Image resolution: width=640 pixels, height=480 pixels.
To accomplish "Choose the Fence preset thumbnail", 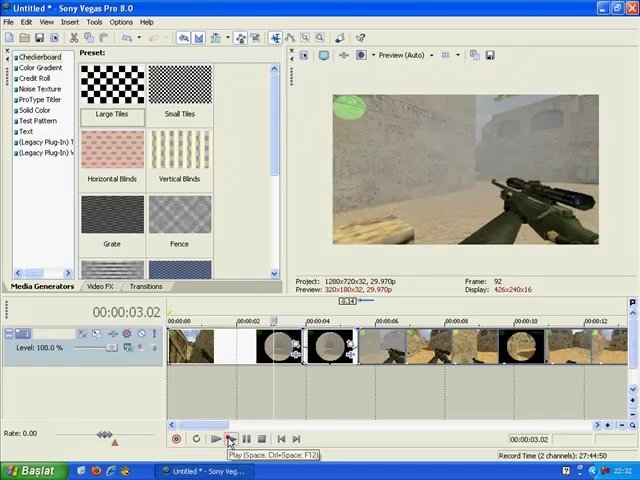I will pyautogui.click(x=180, y=214).
